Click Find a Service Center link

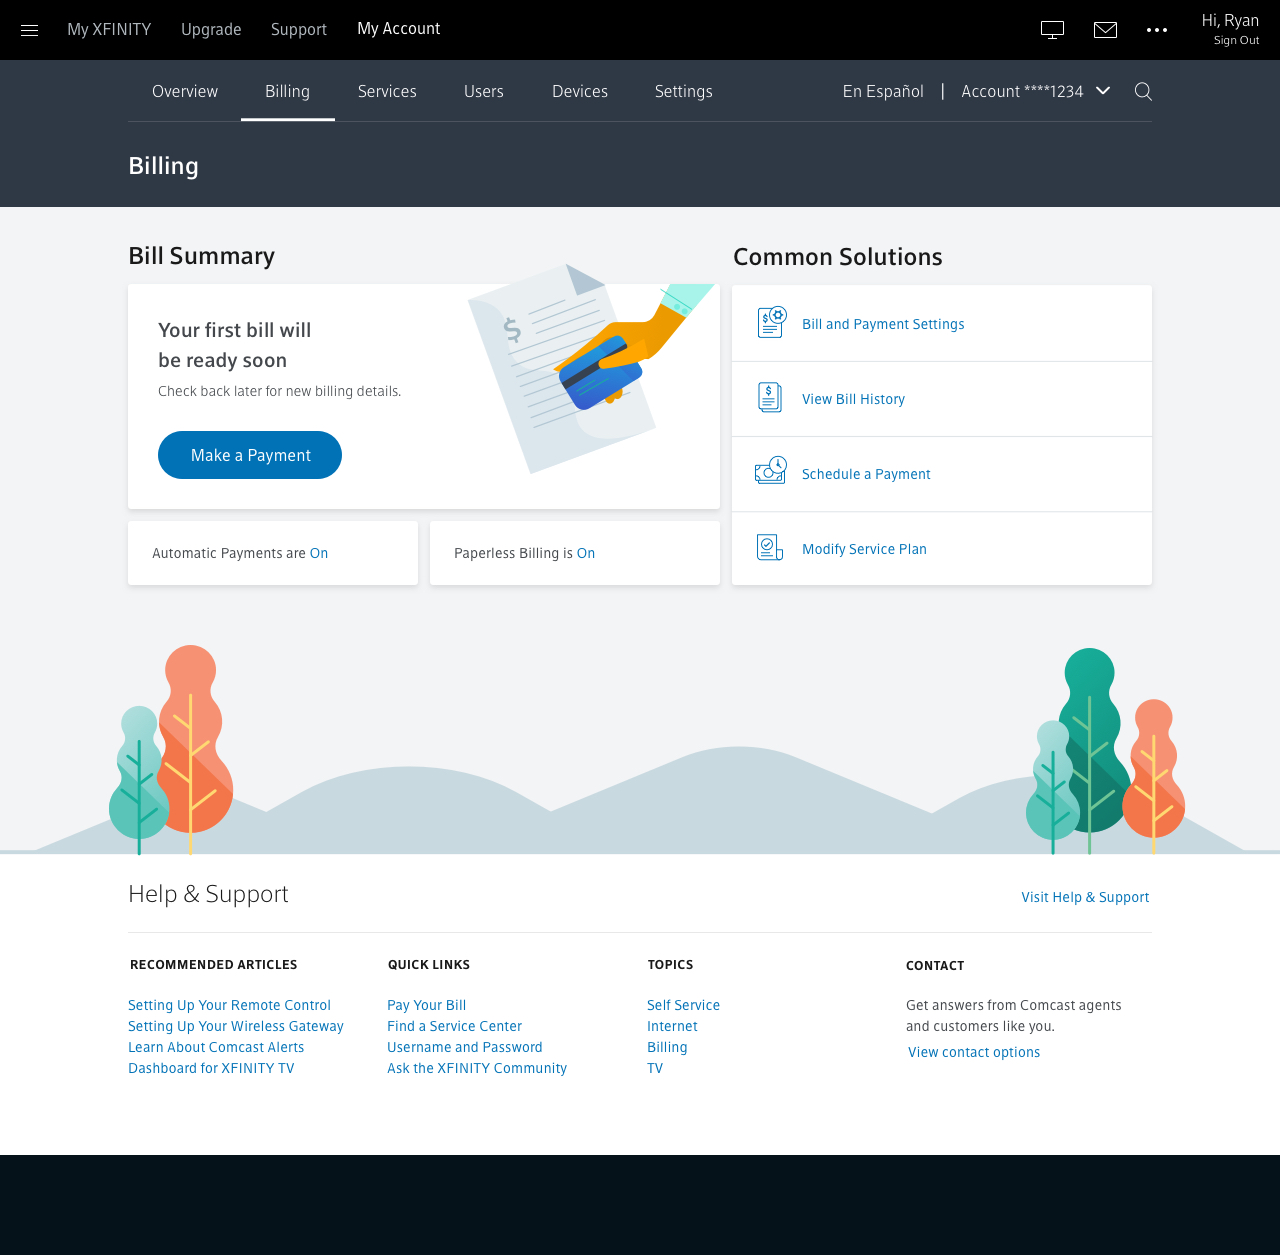click(454, 1026)
